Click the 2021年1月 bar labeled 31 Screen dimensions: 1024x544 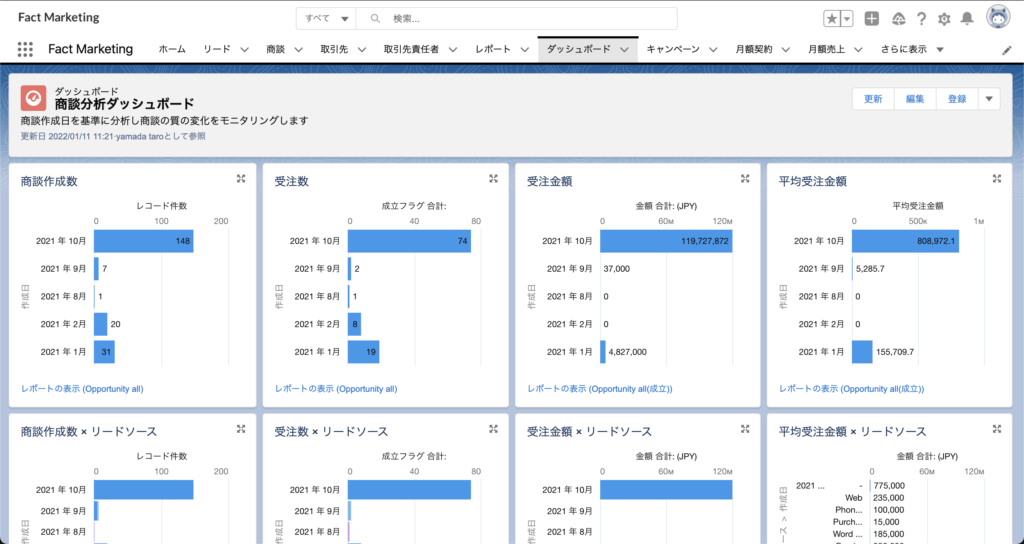(104, 352)
